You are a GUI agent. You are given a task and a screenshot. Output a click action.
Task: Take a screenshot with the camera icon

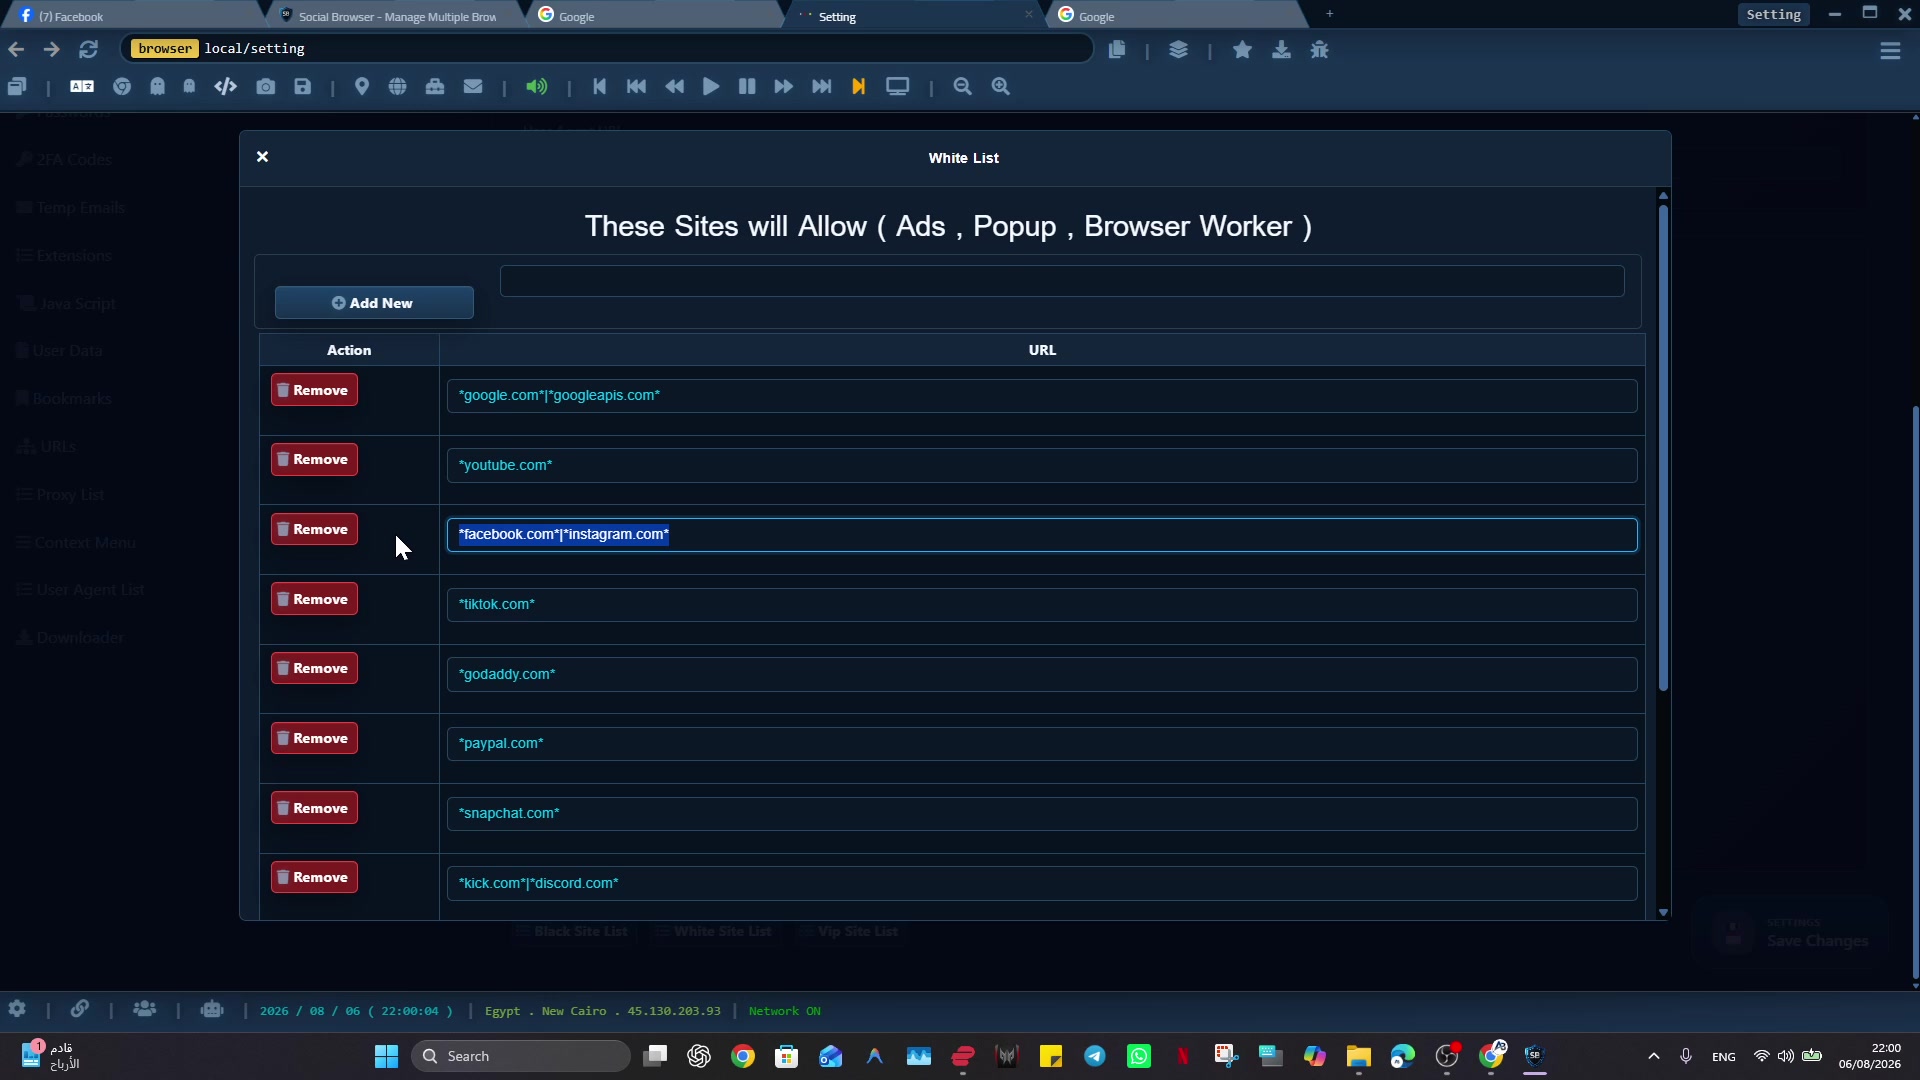coord(265,87)
